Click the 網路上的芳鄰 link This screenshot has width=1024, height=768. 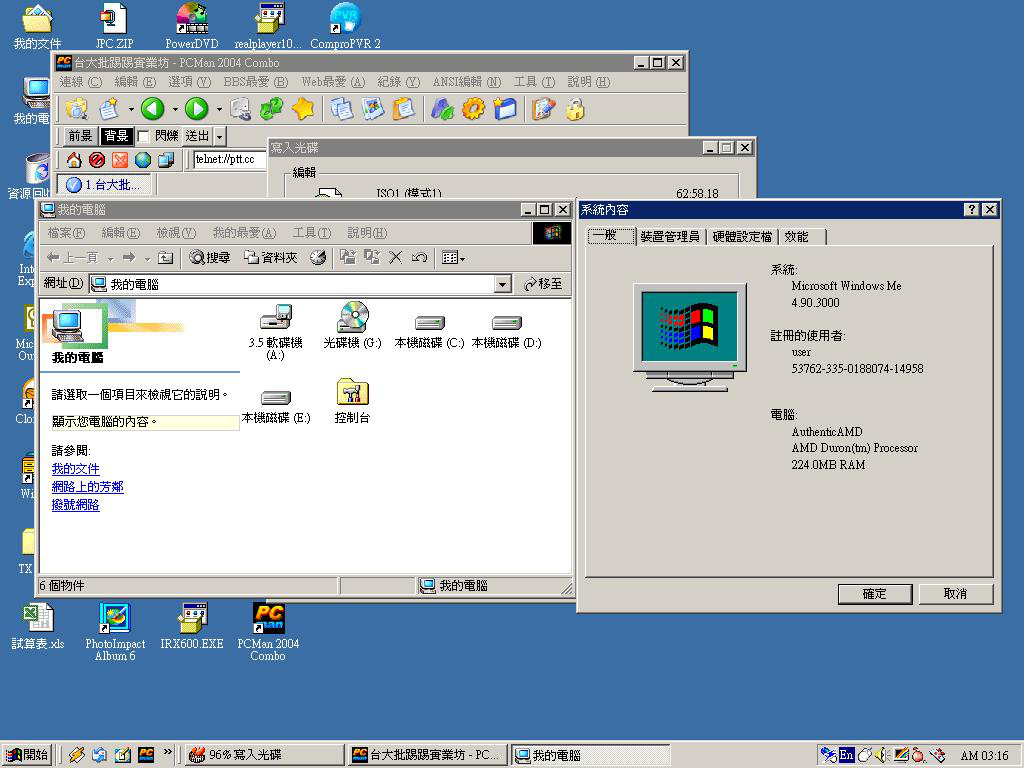click(88, 487)
